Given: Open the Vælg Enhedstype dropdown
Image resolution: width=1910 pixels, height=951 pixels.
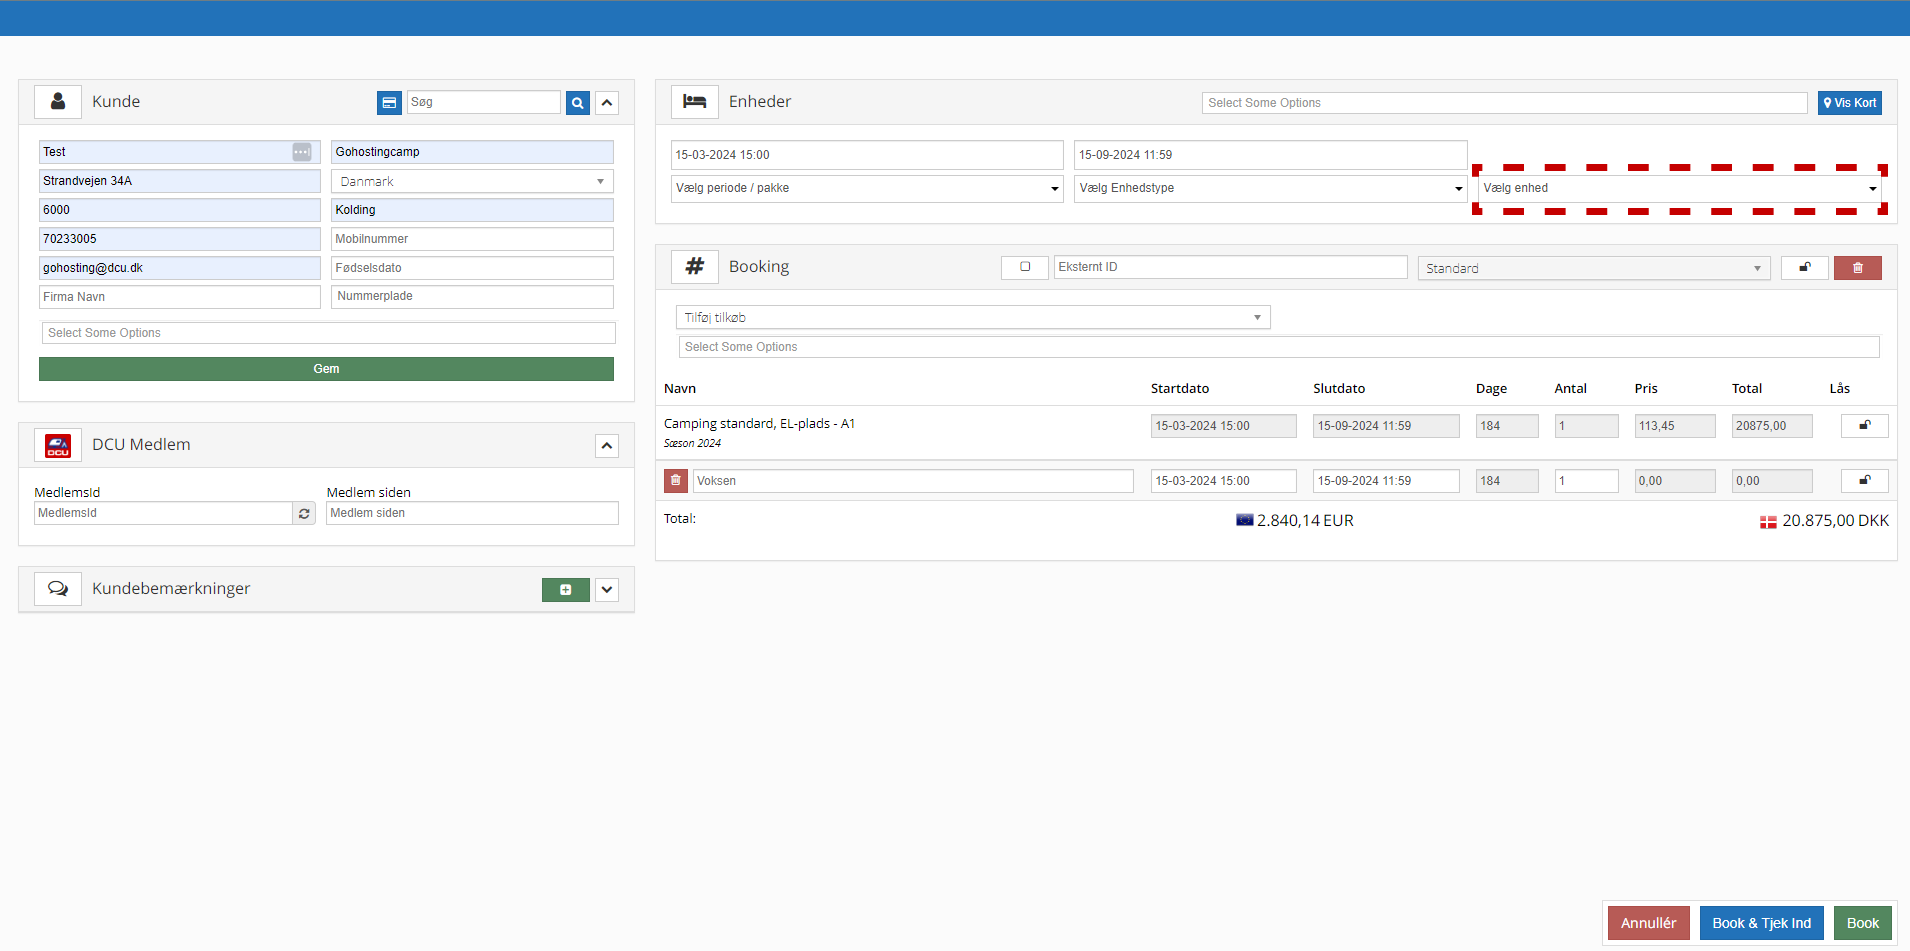Looking at the screenshot, I should point(1269,188).
